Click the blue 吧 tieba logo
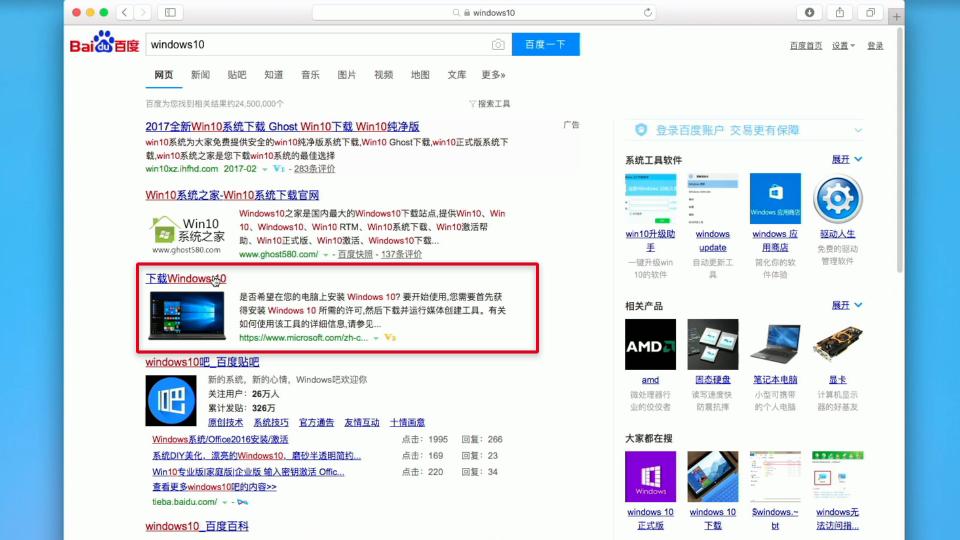960x540 pixels. pyautogui.click(x=171, y=400)
